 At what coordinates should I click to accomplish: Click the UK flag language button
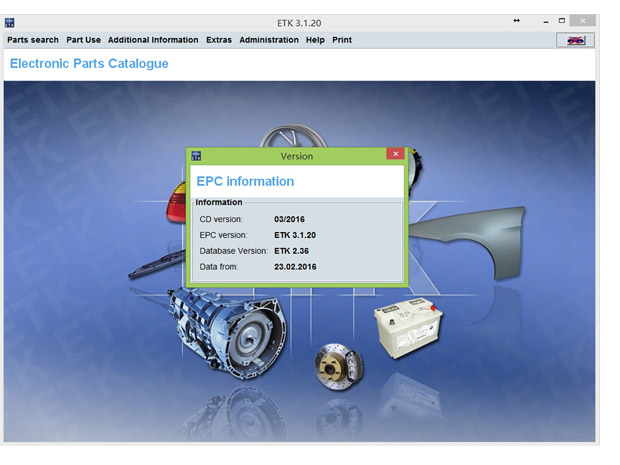coord(574,40)
